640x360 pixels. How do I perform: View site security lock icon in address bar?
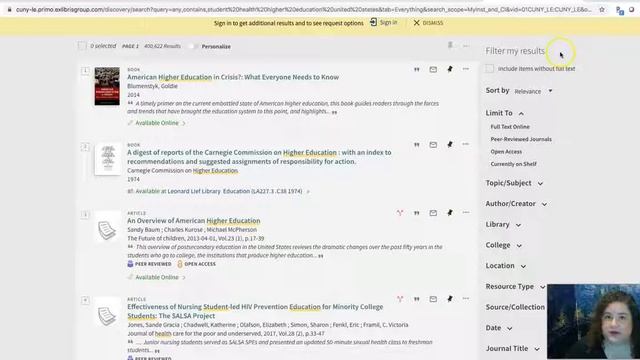(x=9, y=9)
